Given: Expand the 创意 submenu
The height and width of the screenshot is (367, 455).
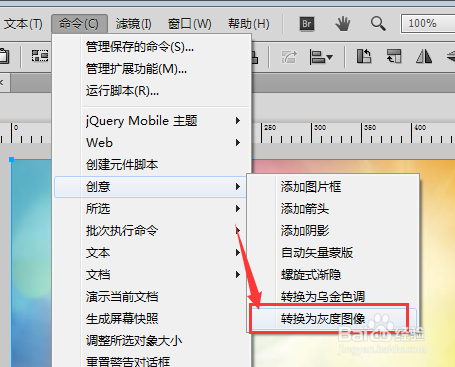Looking at the screenshot, I should point(151,187).
